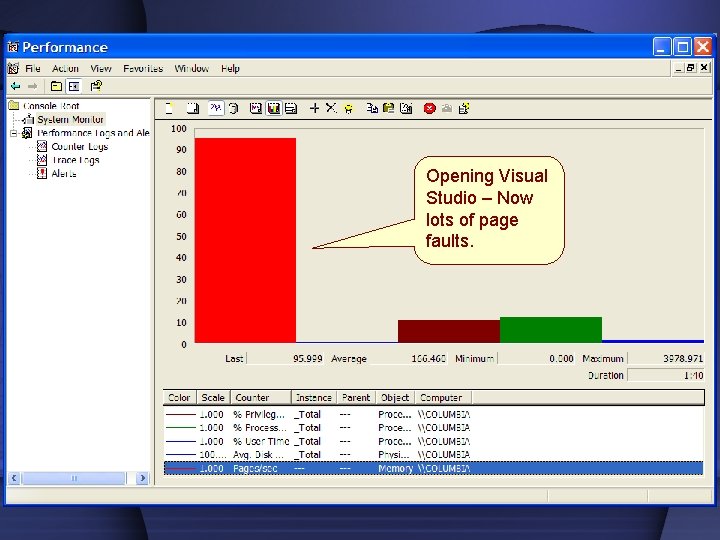Click the System Monitor Help icon
This screenshot has height=540, width=720.
(464, 108)
